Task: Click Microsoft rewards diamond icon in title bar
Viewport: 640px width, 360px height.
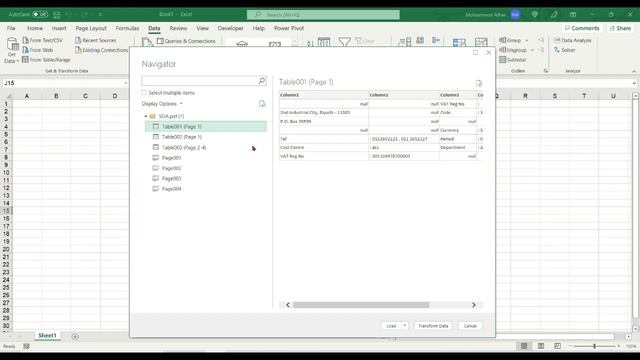Action: pos(535,14)
